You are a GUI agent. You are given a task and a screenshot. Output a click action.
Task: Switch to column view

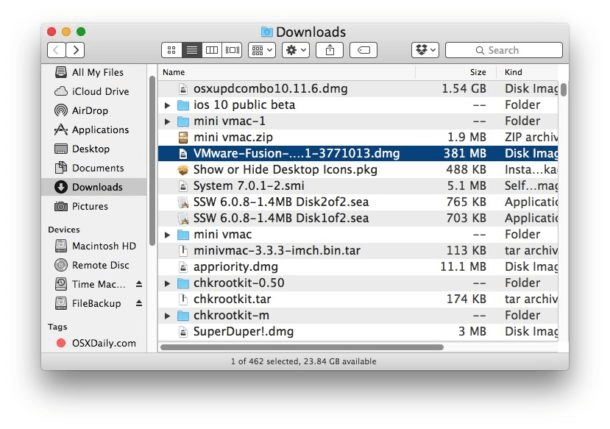(x=212, y=50)
